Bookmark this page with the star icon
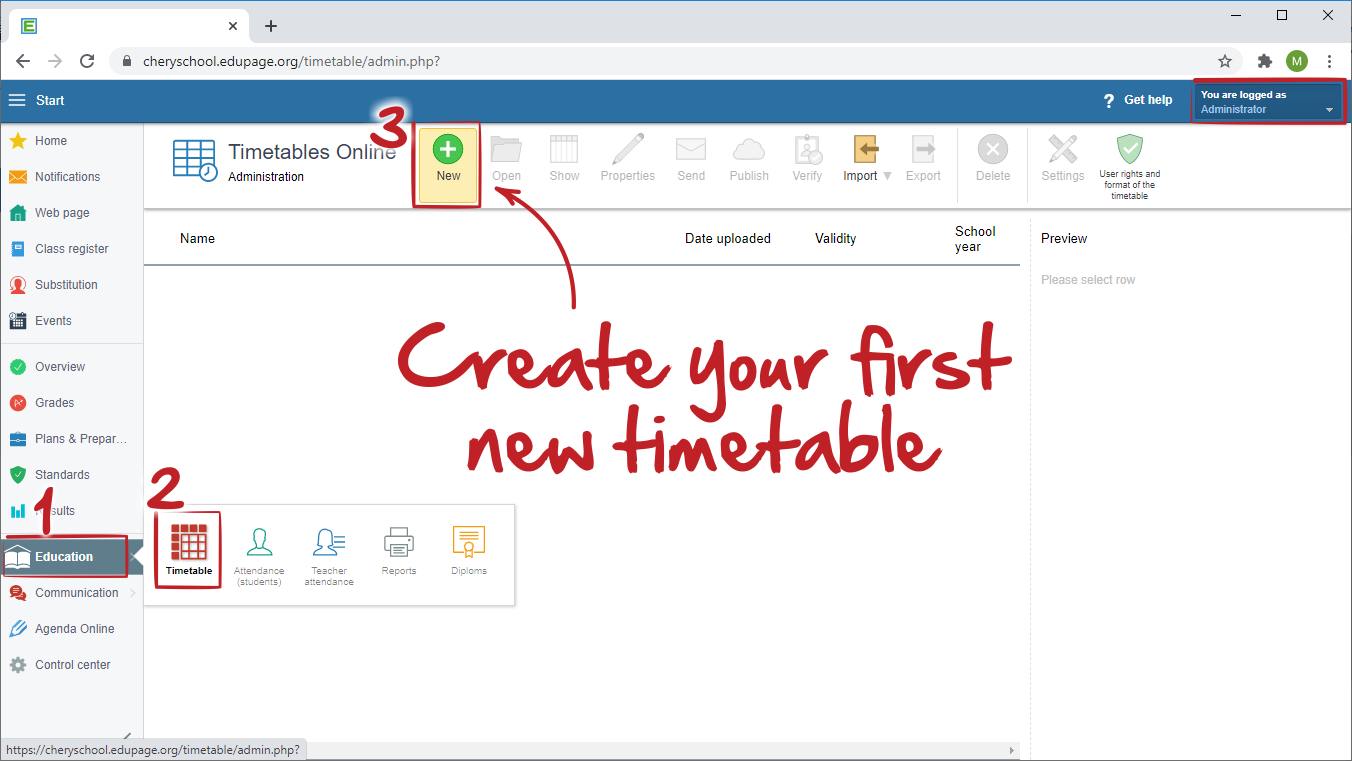This screenshot has height=761, width=1352. pyautogui.click(x=1224, y=61)
